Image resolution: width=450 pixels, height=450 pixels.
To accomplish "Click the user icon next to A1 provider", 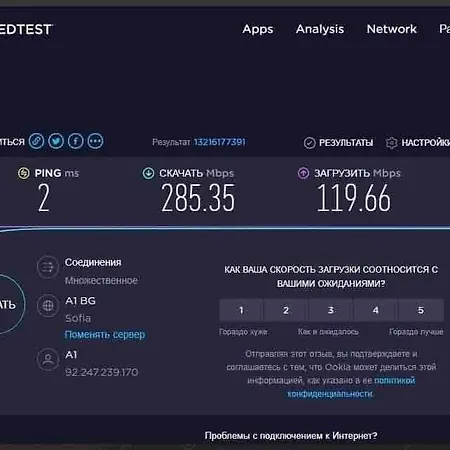I will (x=48, y=359).
